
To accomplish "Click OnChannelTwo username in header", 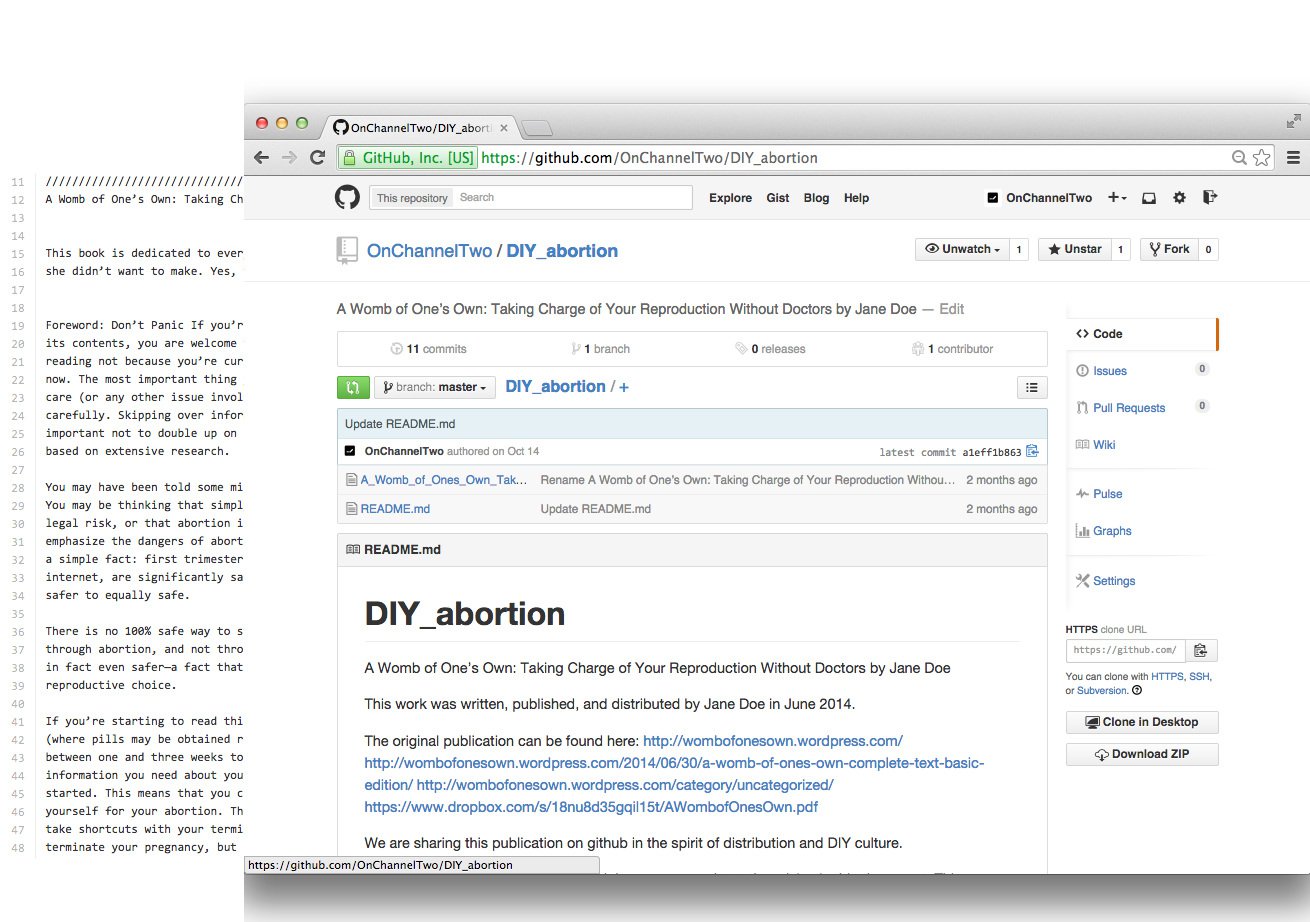I will coord(1040,198).
